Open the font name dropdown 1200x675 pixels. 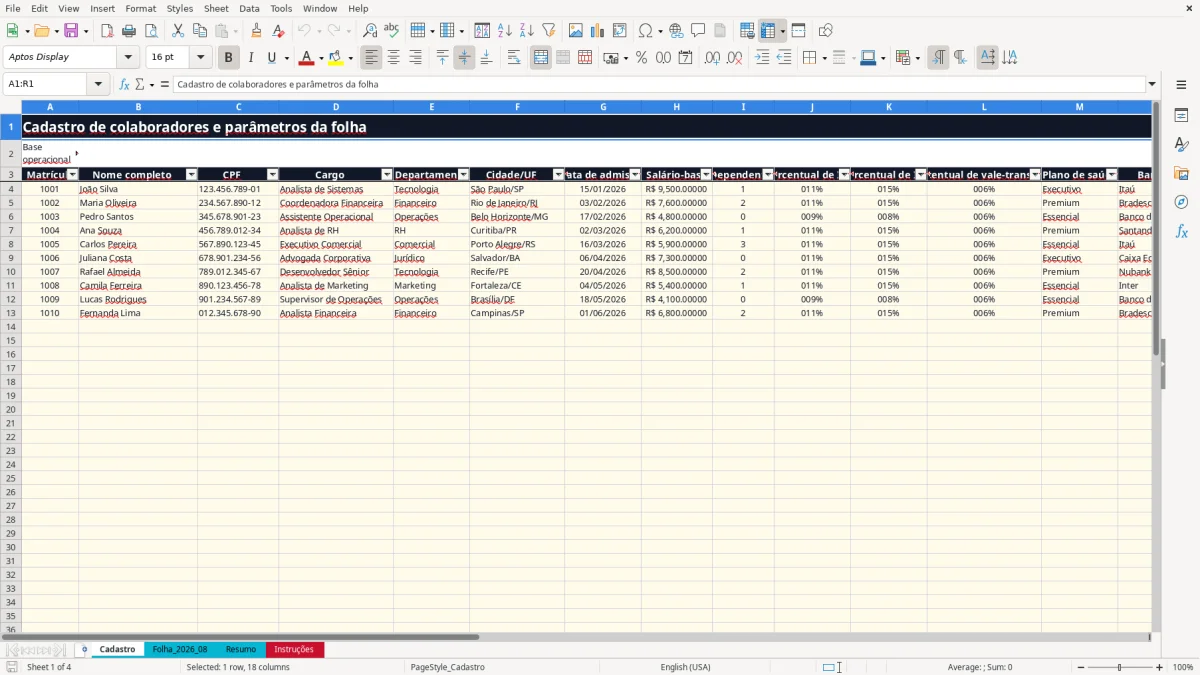click(128, 58)
